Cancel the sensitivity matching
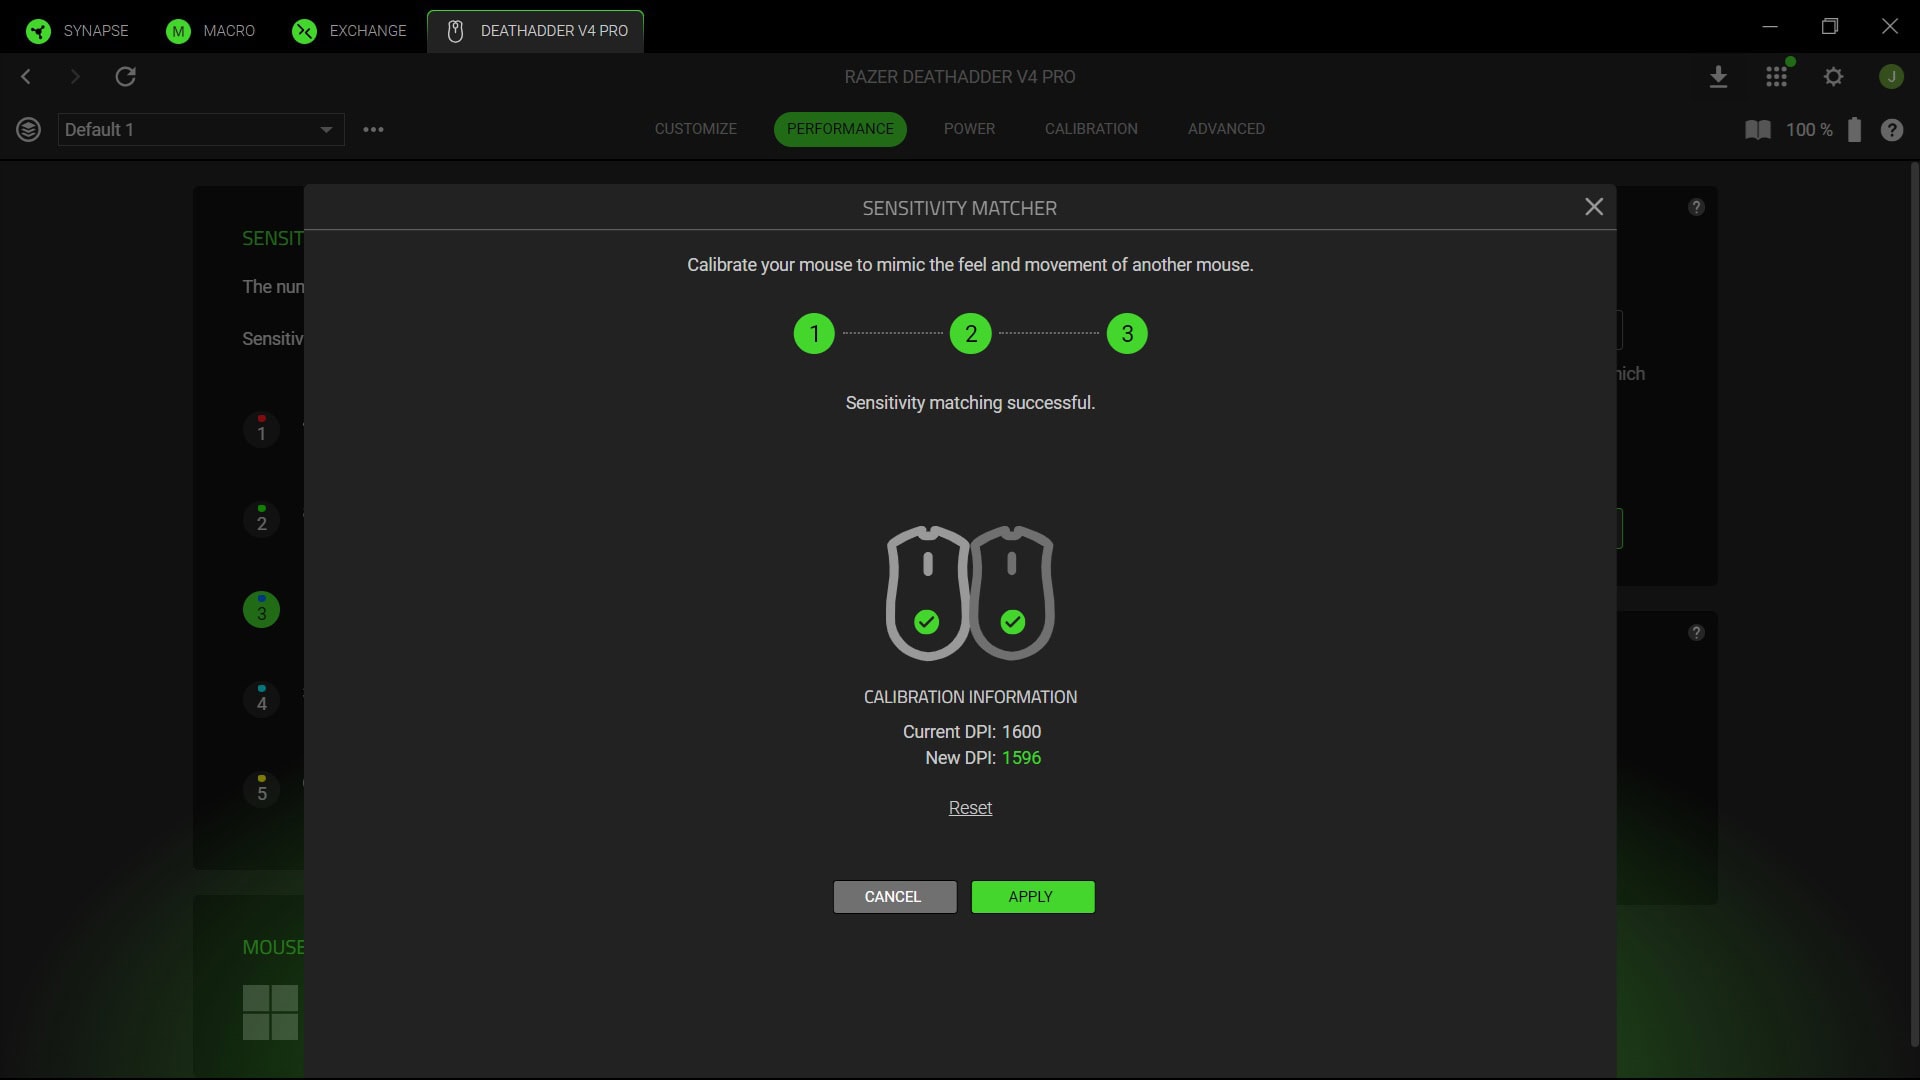This screenshot has width=1920, height=1080. click(895, 897)
